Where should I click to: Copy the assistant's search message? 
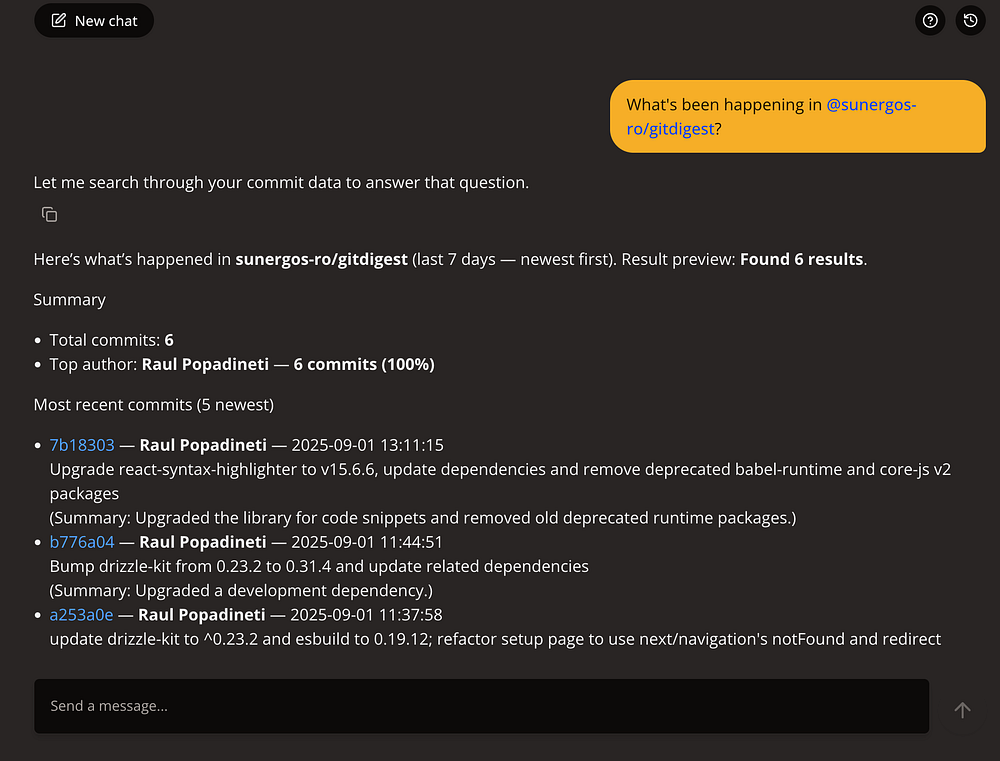49,214
